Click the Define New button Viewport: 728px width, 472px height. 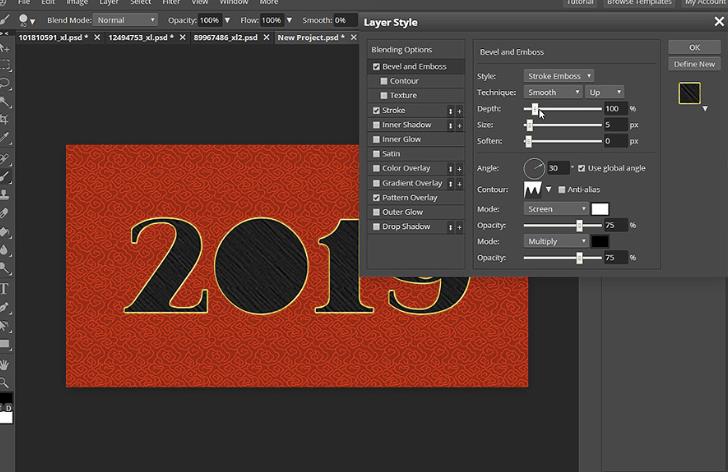click(694, 64)
